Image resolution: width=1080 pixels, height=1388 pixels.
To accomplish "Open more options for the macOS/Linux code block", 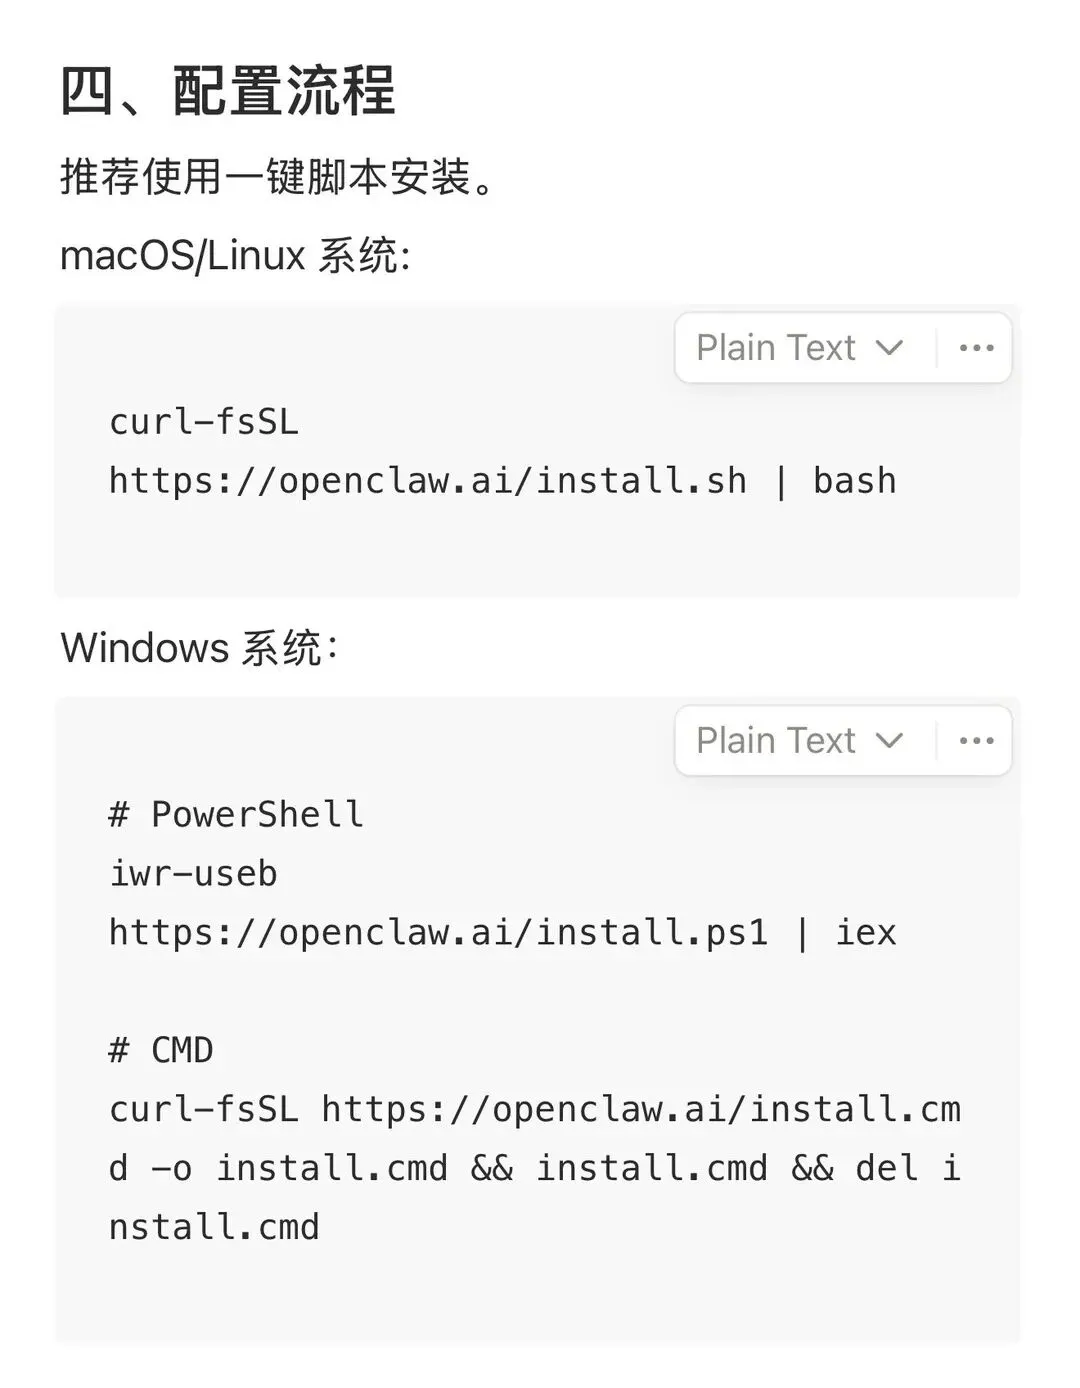I will click(976, 348).
